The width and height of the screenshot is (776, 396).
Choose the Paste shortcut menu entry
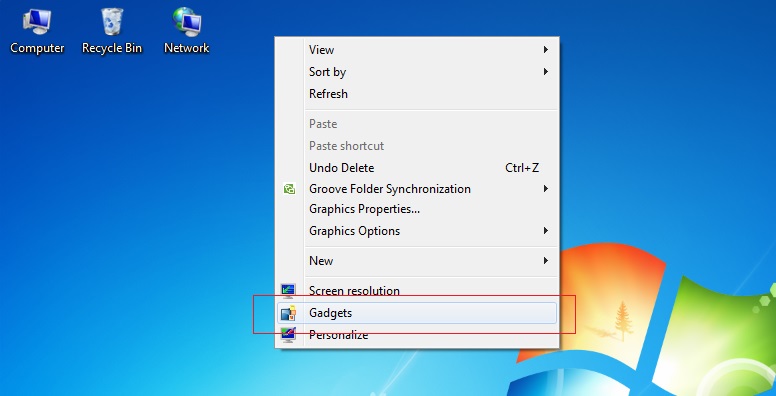[x=417, y=146]
